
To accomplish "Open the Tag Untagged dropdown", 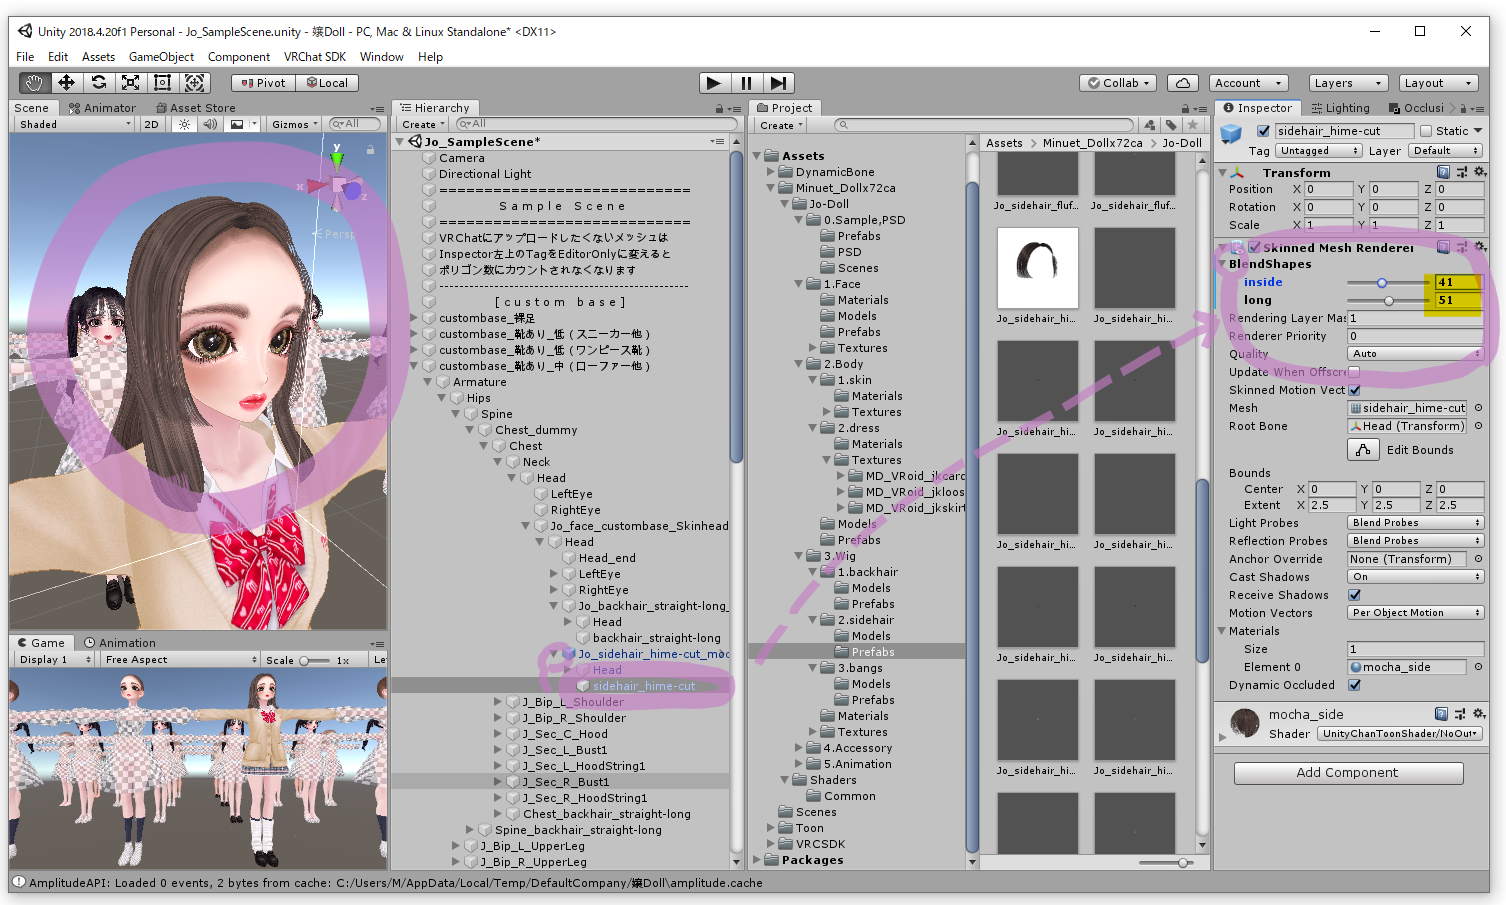I will (1318, 151).
